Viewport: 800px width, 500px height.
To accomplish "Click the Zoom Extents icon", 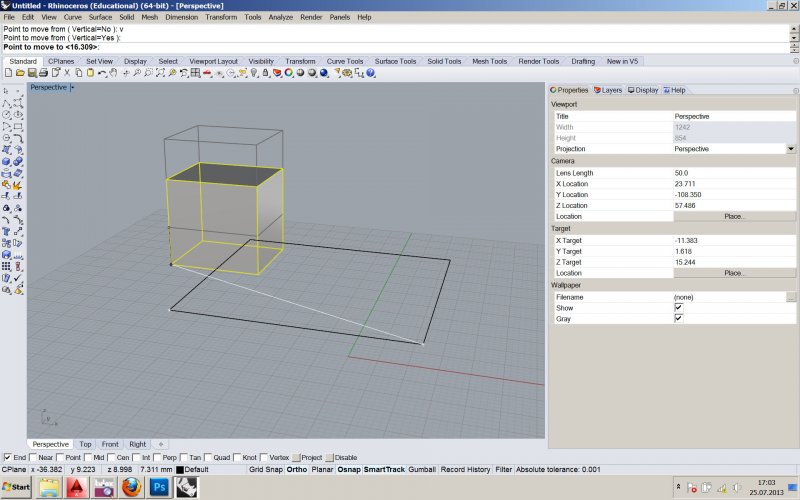I will click(x=160, y=73).
